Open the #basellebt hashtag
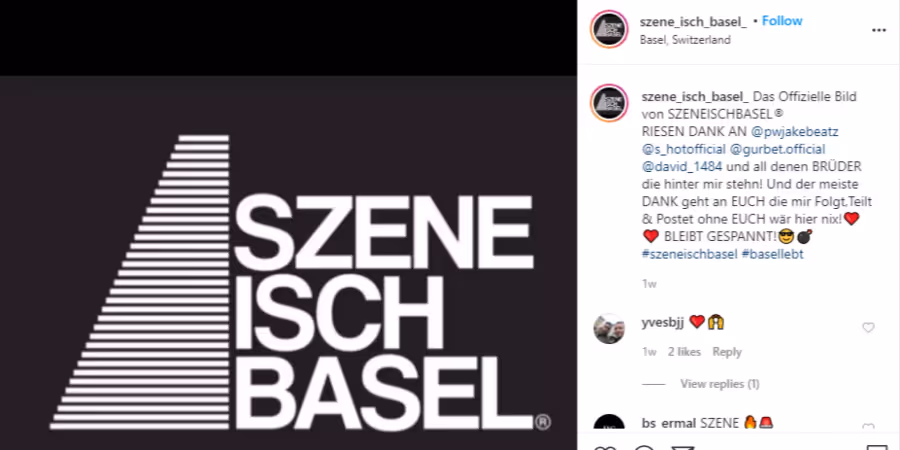The height and width of the screenshot is (450, 900). coord(773,254)
